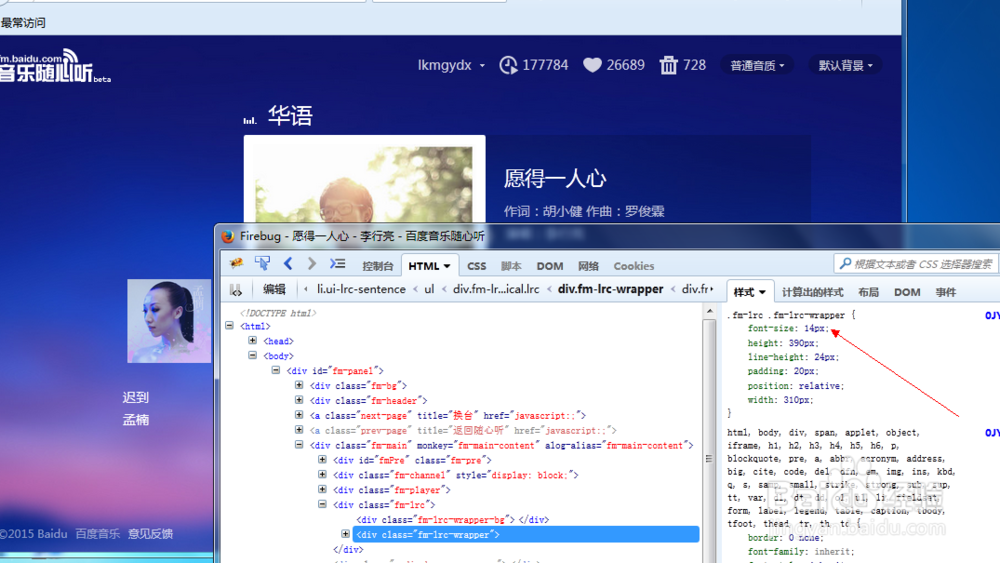Click the trash can icon on Baidu page

pyautogui.click(x=668, y=65)
